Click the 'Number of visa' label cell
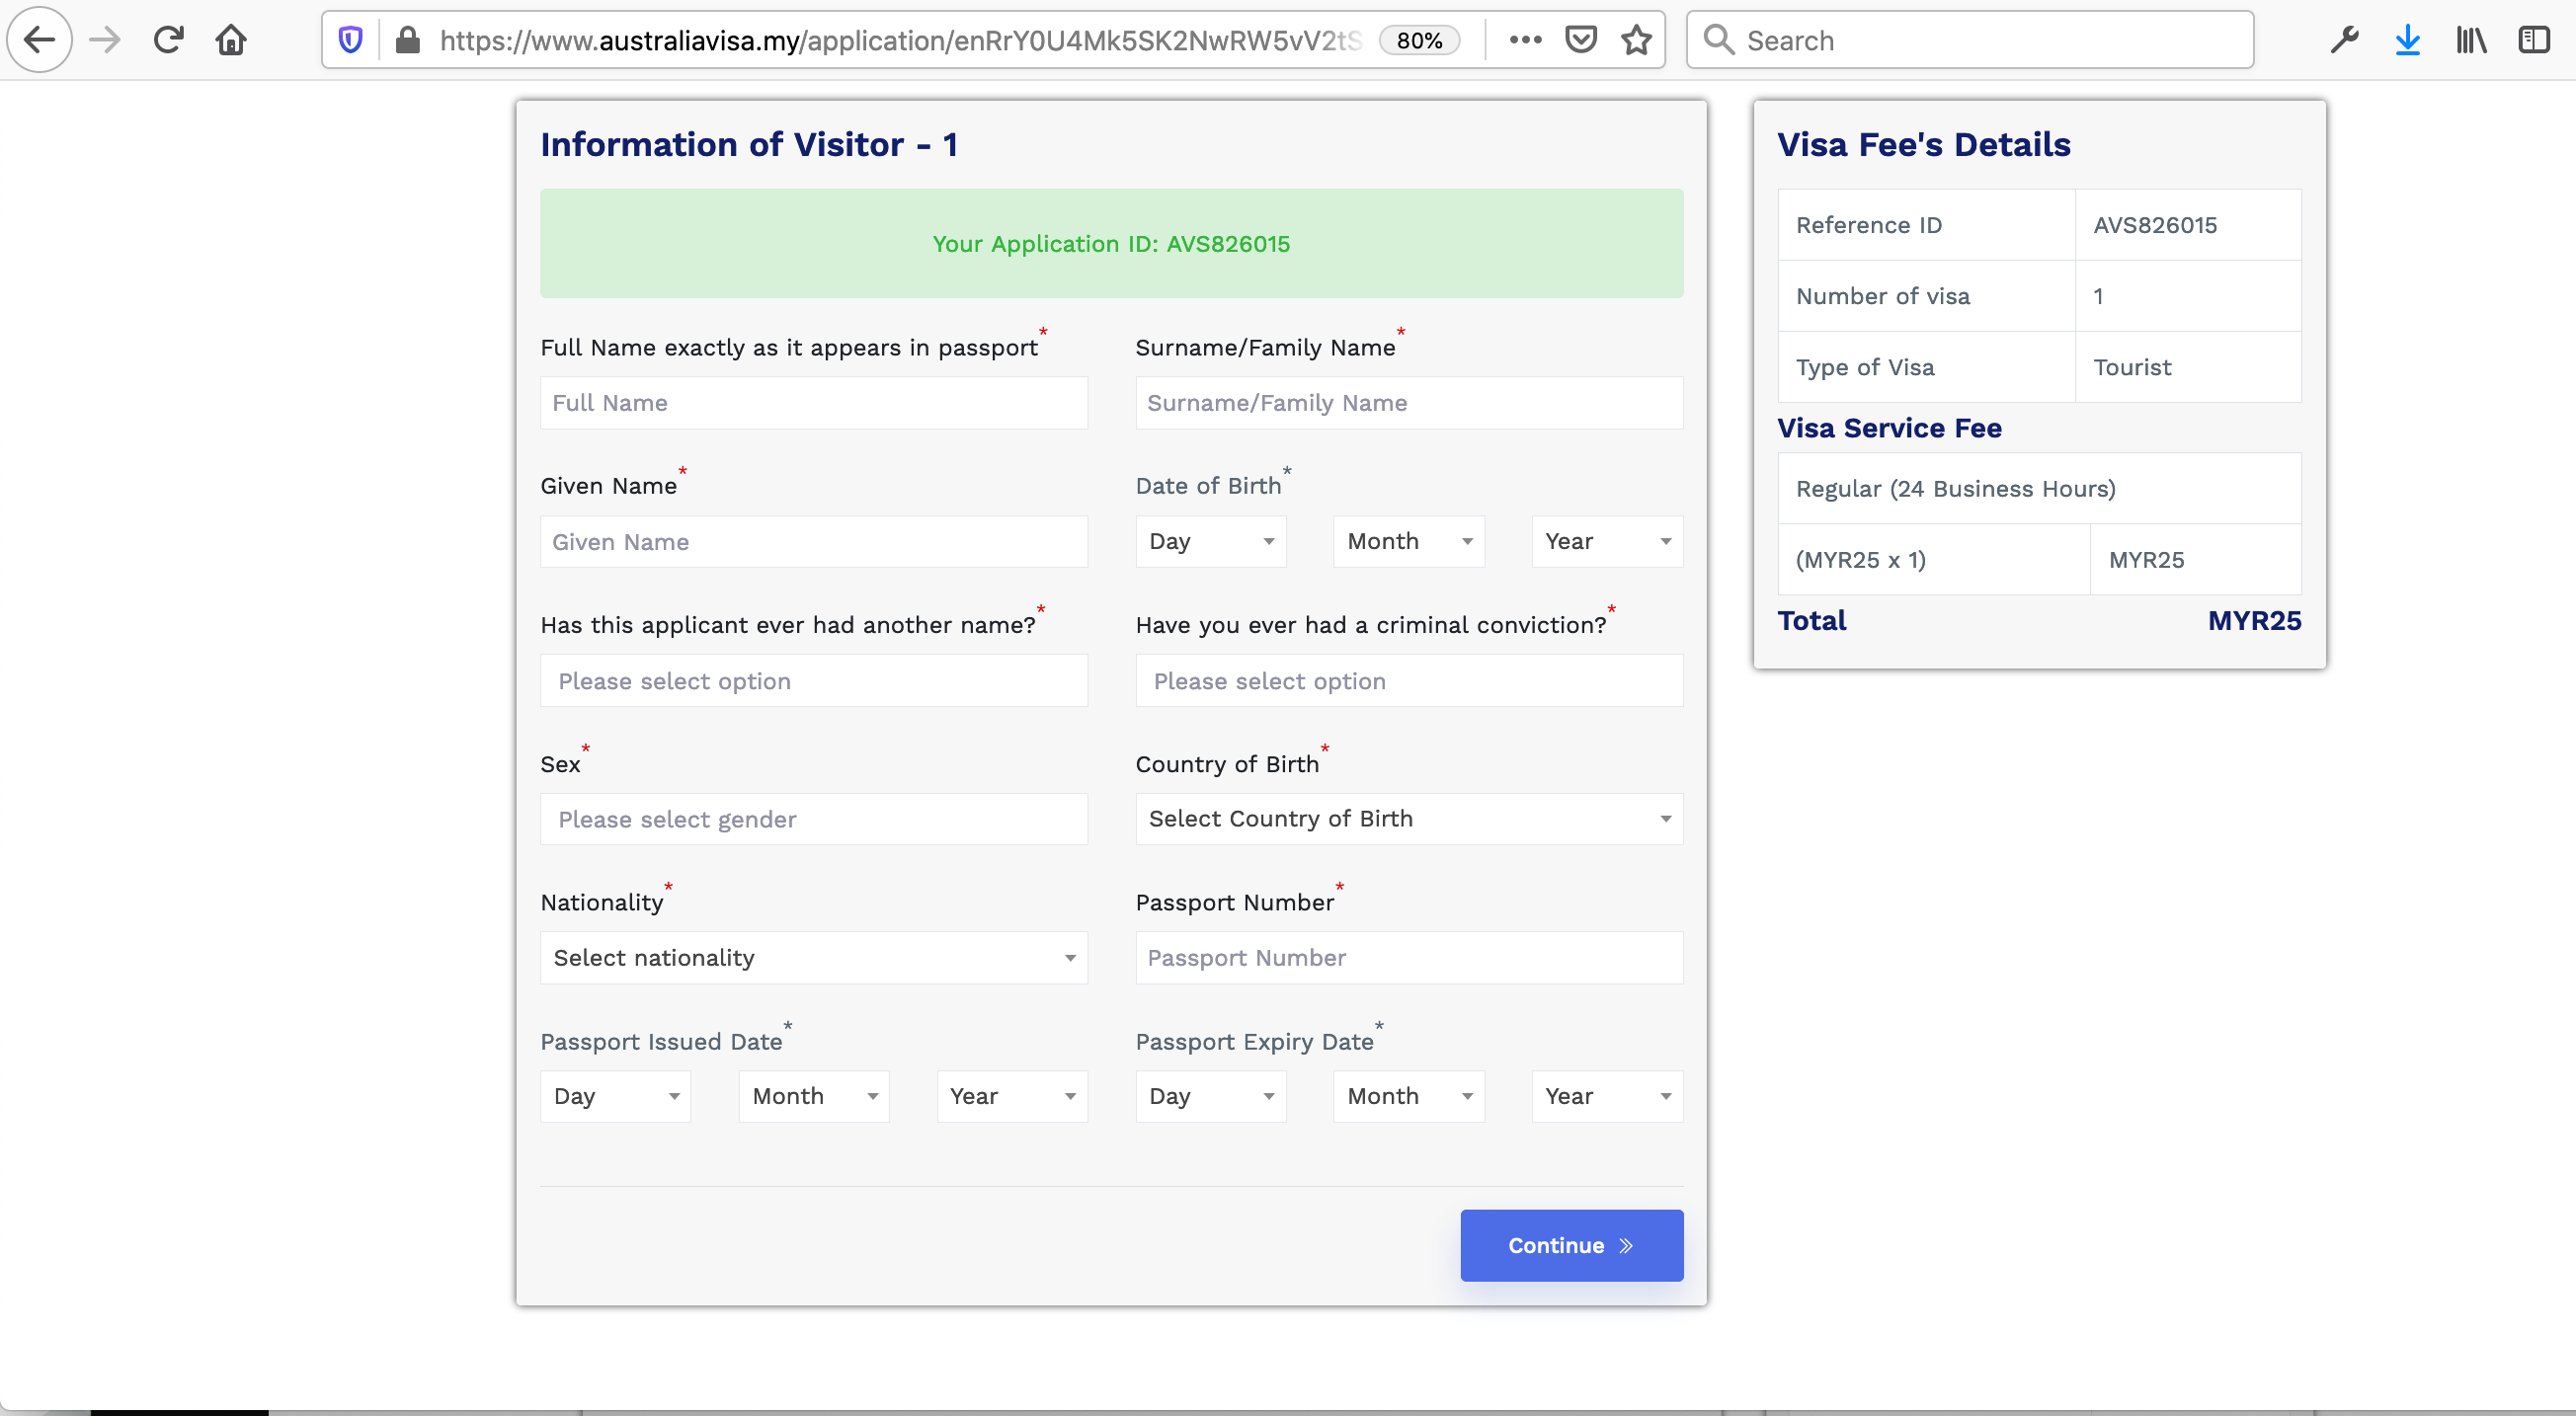Screen dimensions: 2576x1416 (x=1926, y=296)
